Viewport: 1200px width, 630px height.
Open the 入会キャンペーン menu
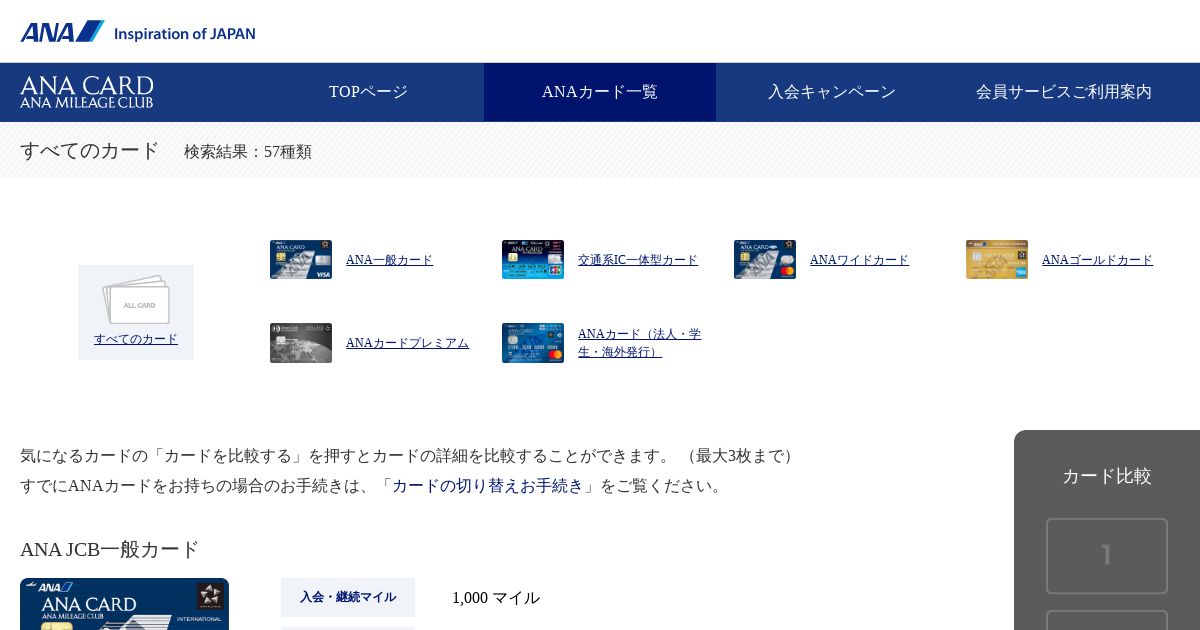[832, 92]
